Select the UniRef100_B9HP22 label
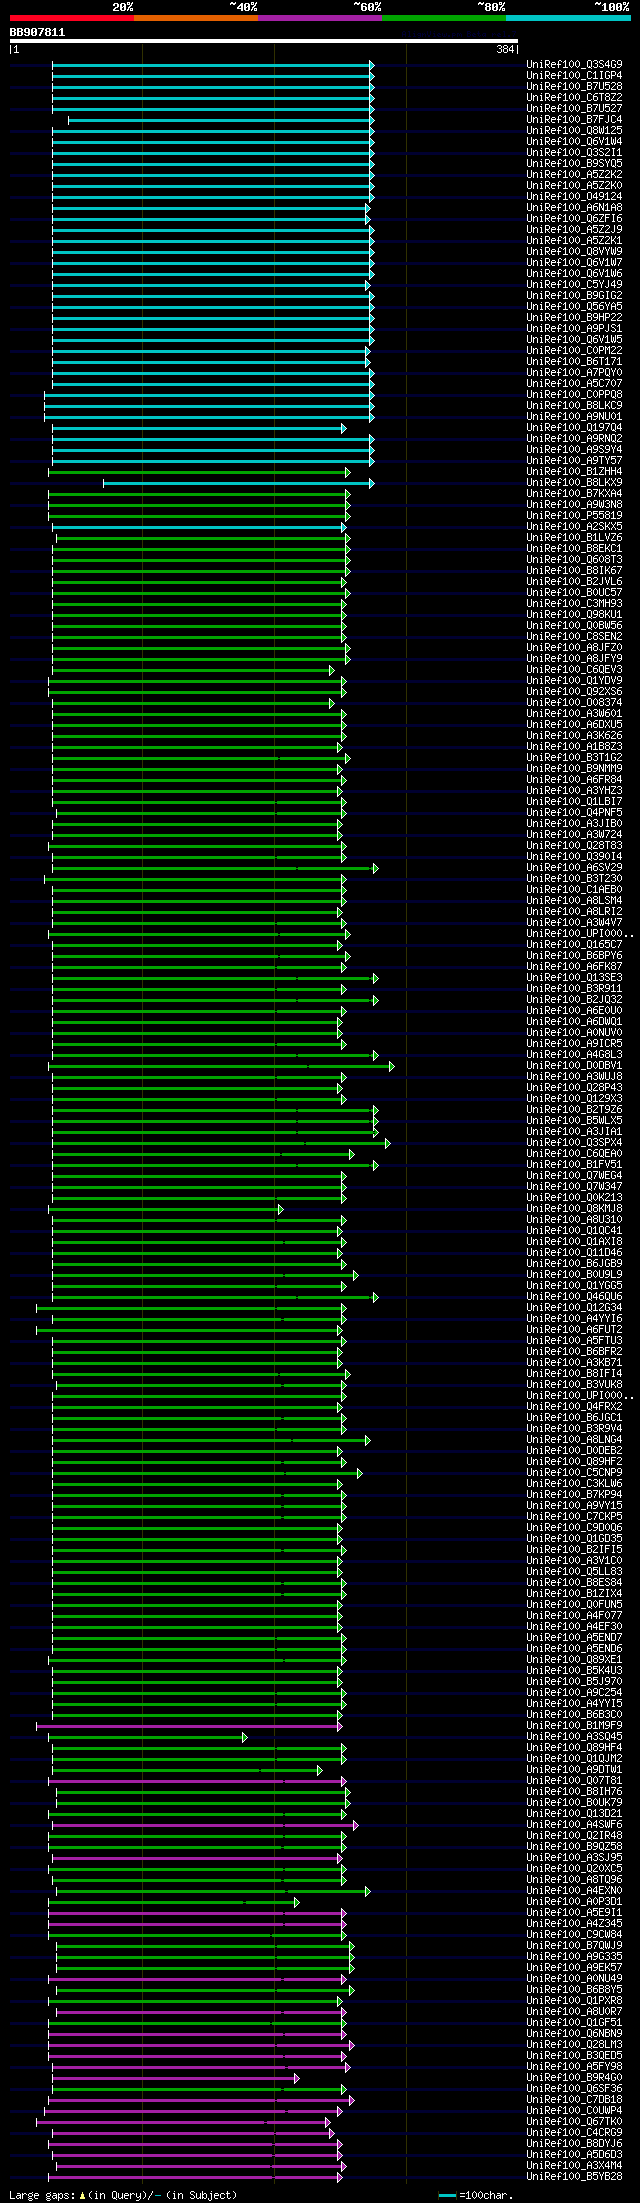 [x=574, y=318]
